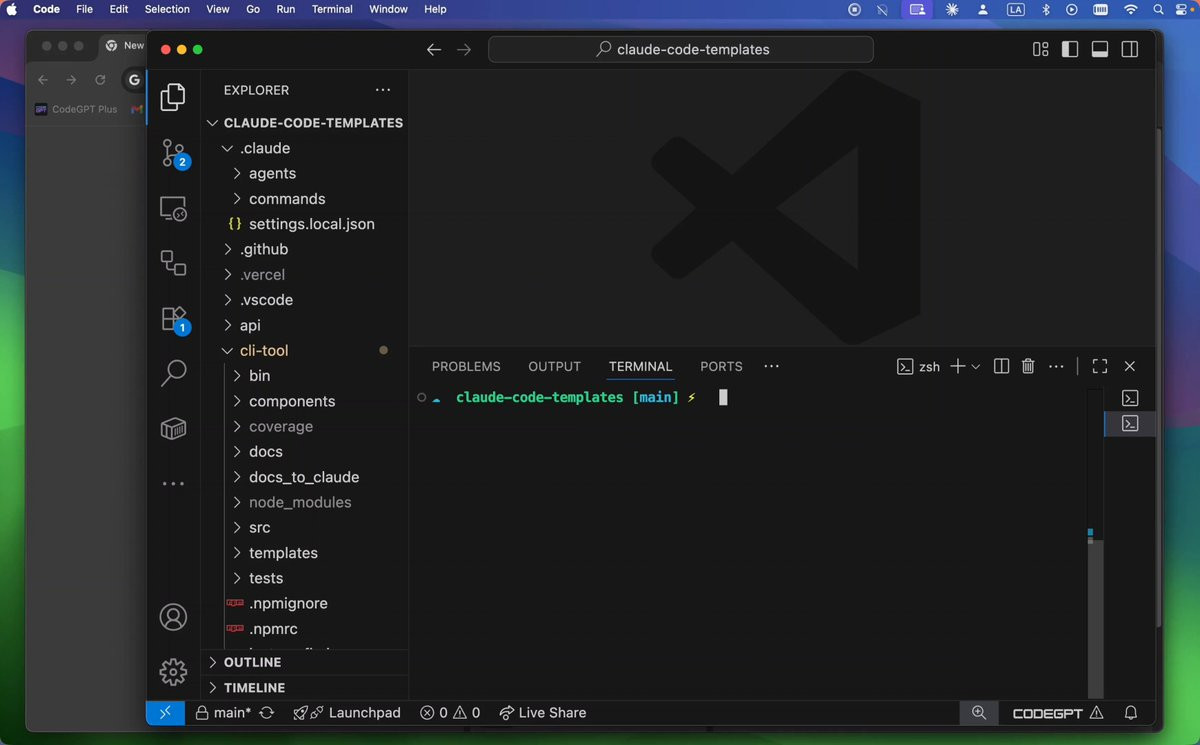
Task: Select the second terminal instance icon
Action: tap(1130, 424)
